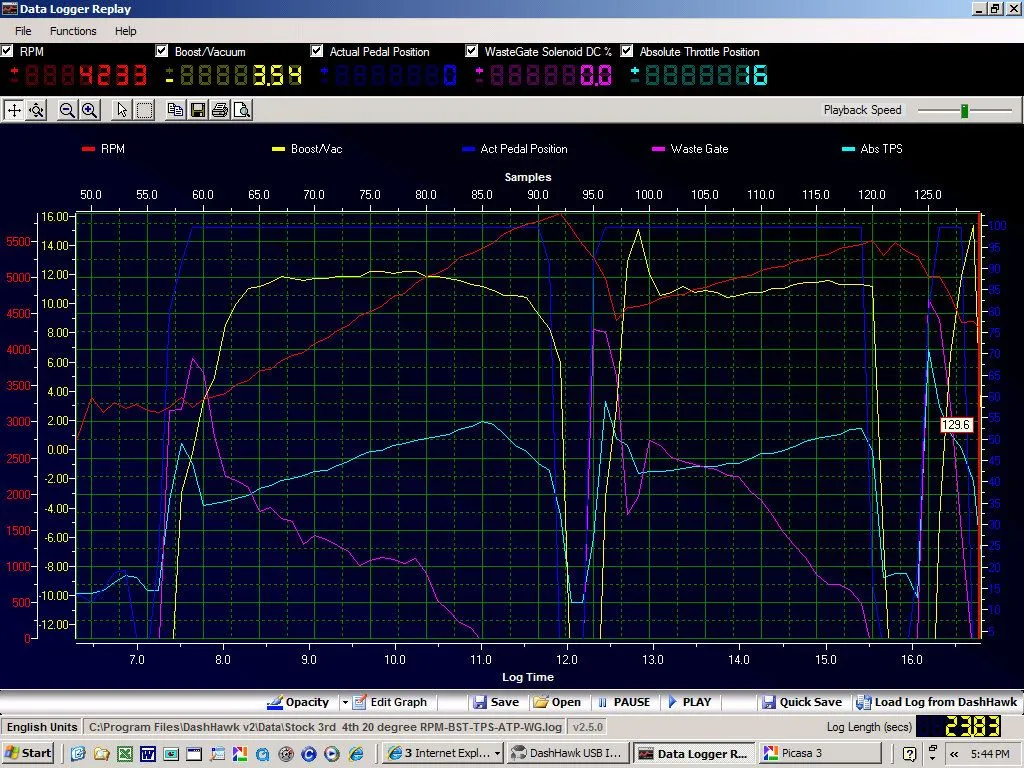
Task: Click the copy graph icon
Action: (175, 110)
